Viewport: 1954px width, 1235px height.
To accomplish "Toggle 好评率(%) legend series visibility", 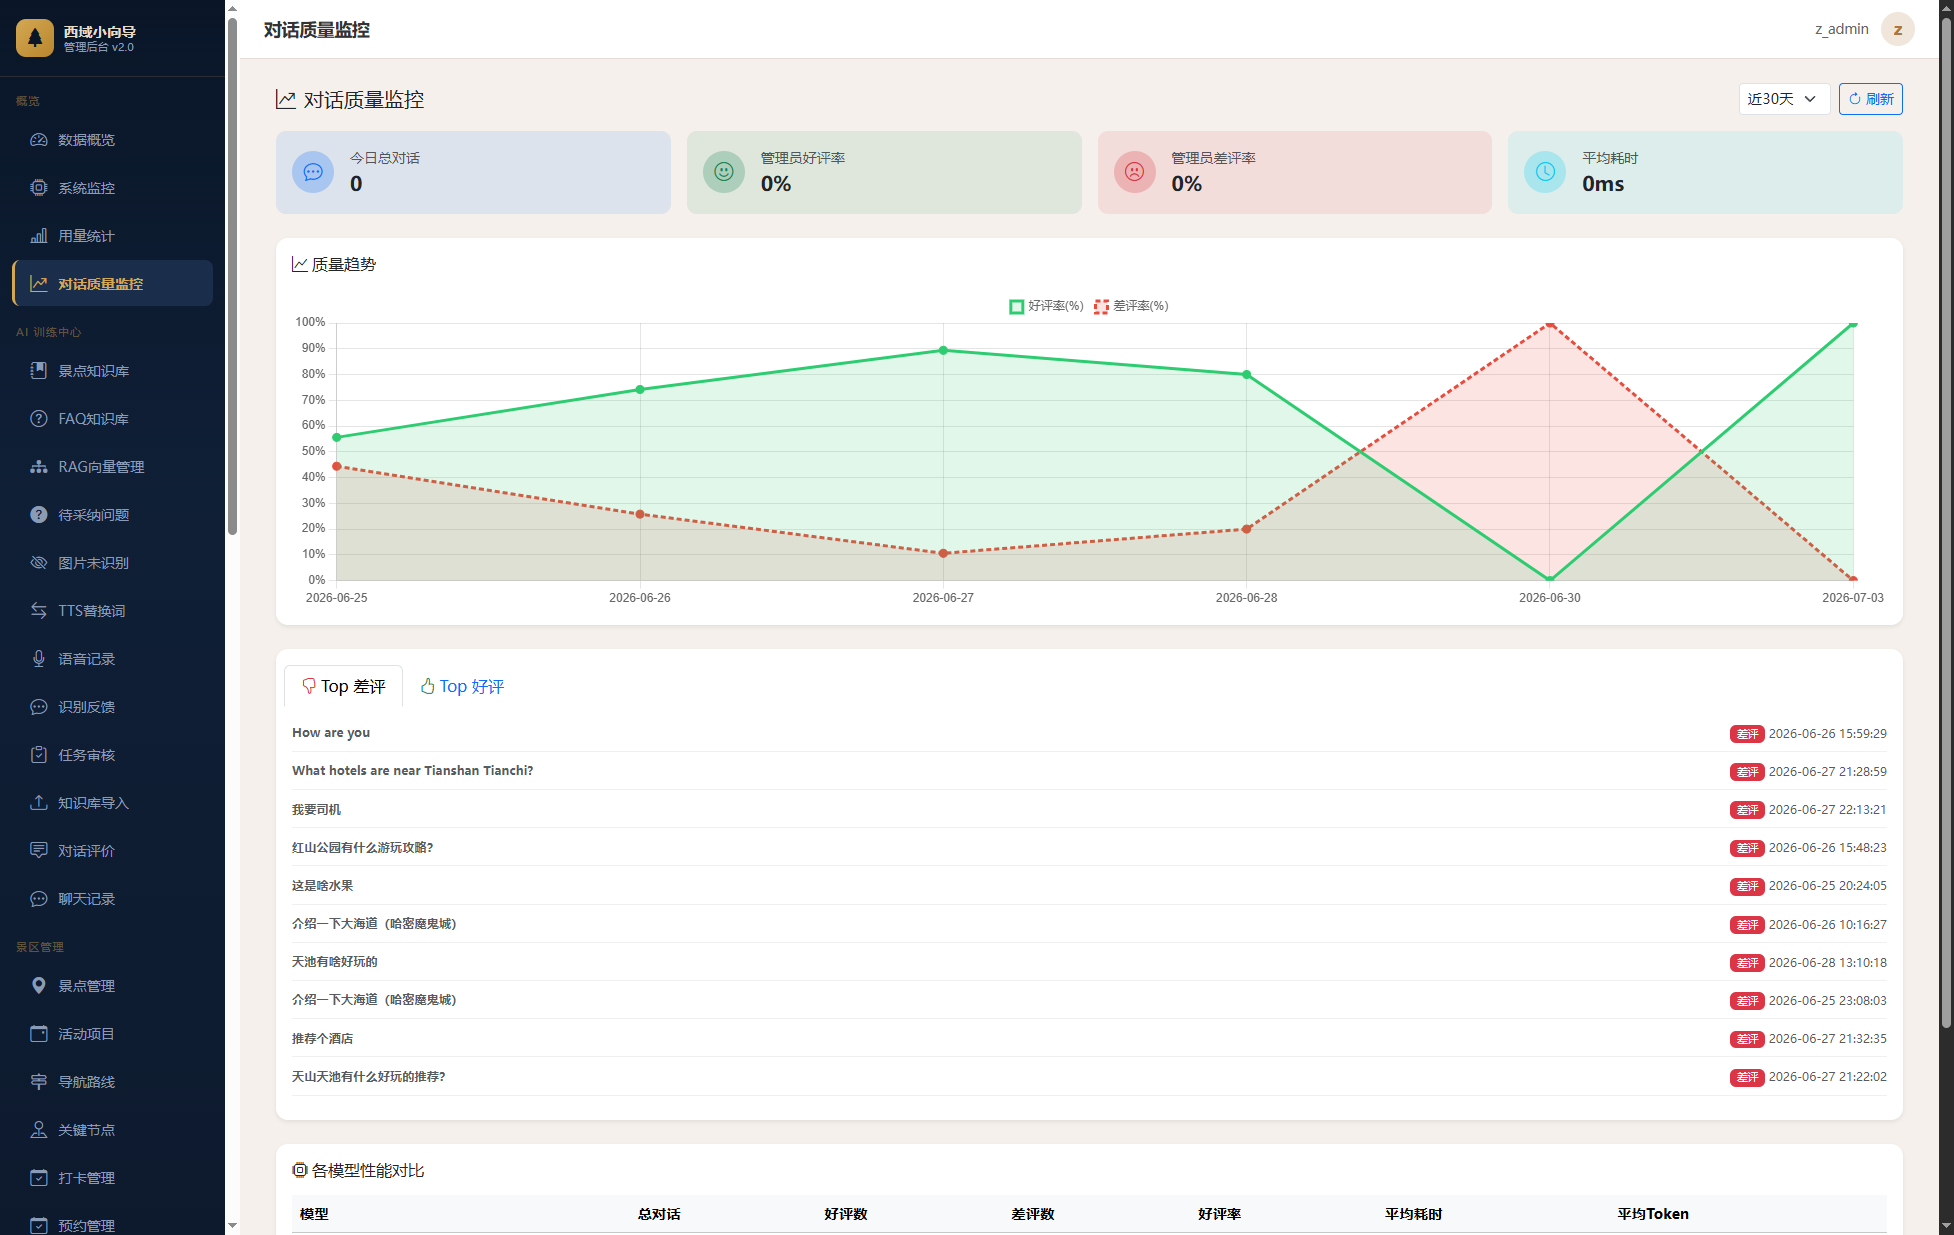I will coord(1046,306).
